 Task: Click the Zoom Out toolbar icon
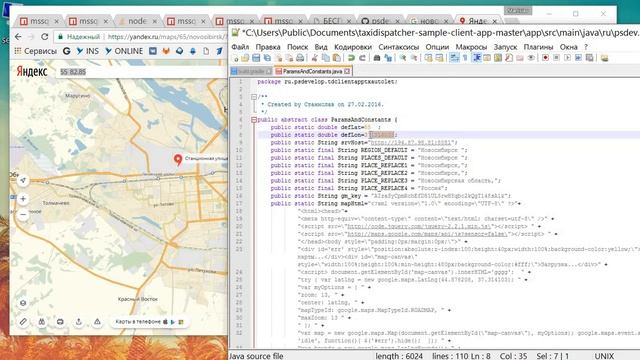coord(414,58)
